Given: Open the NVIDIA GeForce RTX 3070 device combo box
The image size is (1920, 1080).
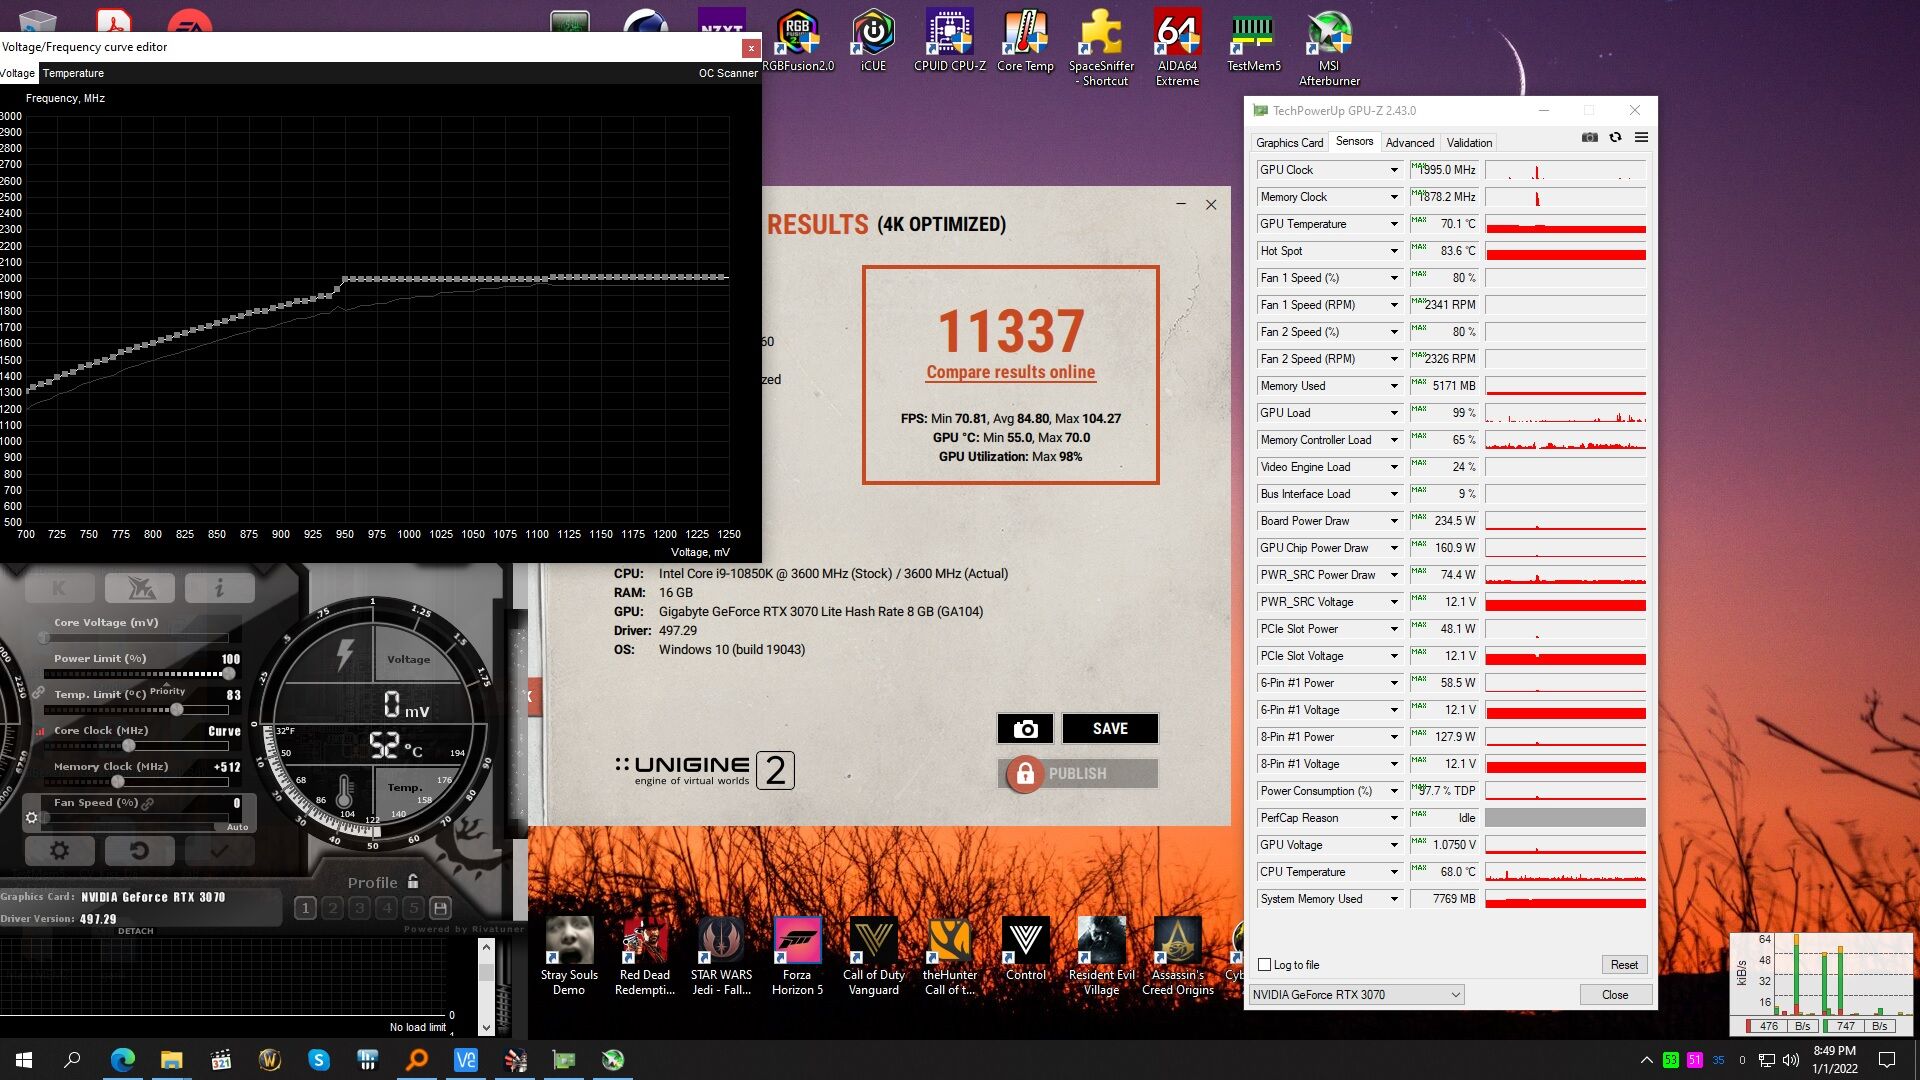Looking at the screenshot, I should pyautogui.click(x=1357, y=994).
